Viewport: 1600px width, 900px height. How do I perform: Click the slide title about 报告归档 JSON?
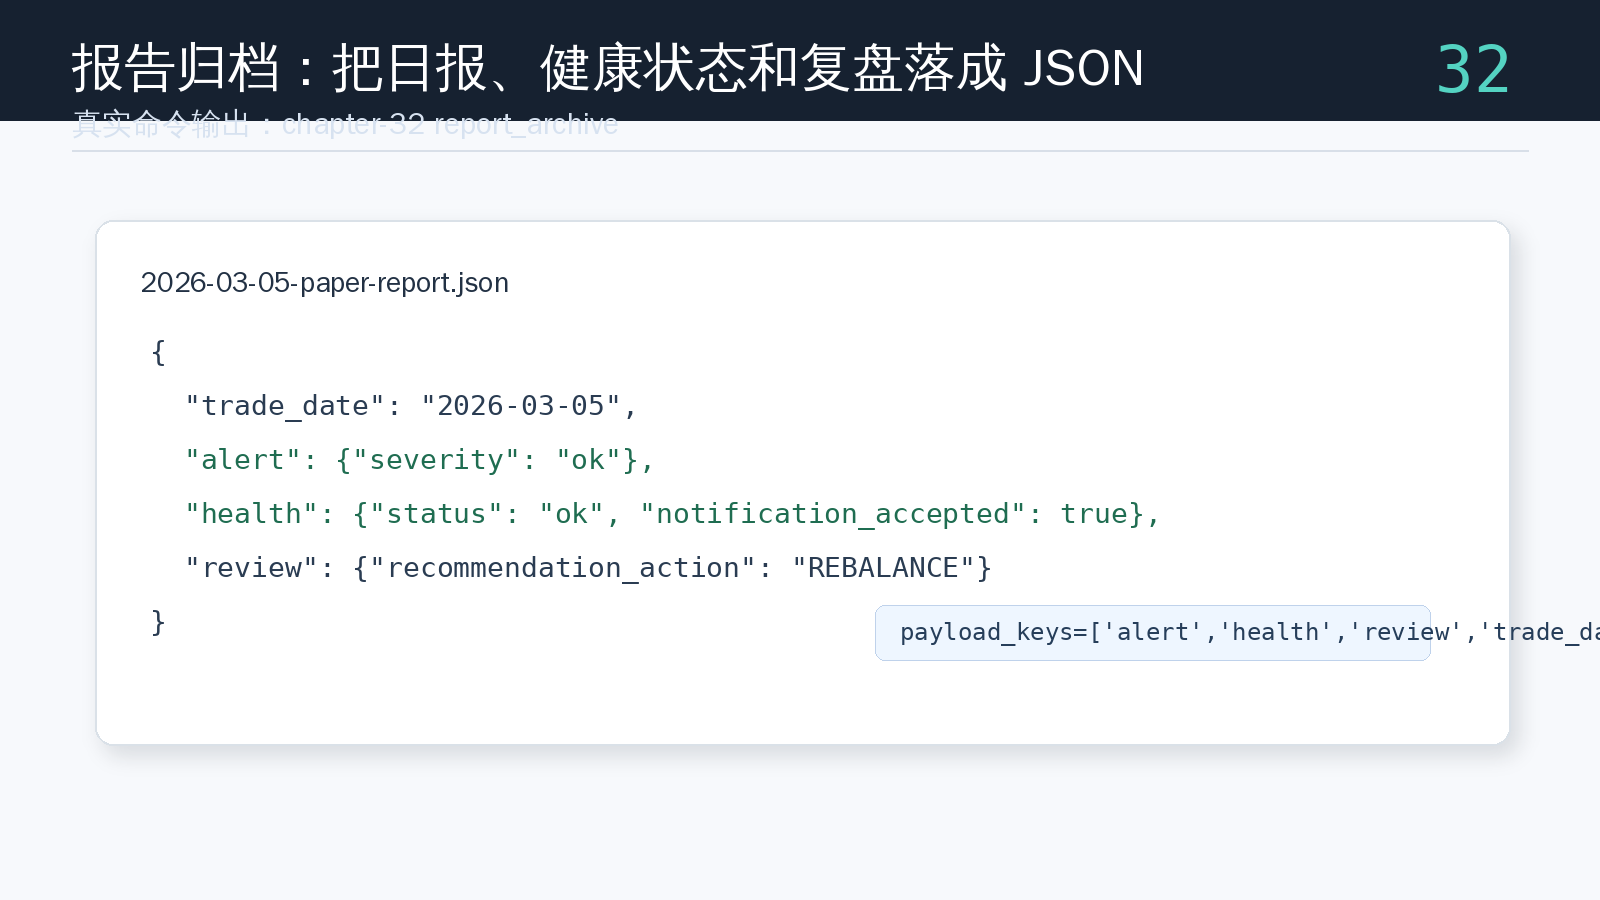coord(607,68)
